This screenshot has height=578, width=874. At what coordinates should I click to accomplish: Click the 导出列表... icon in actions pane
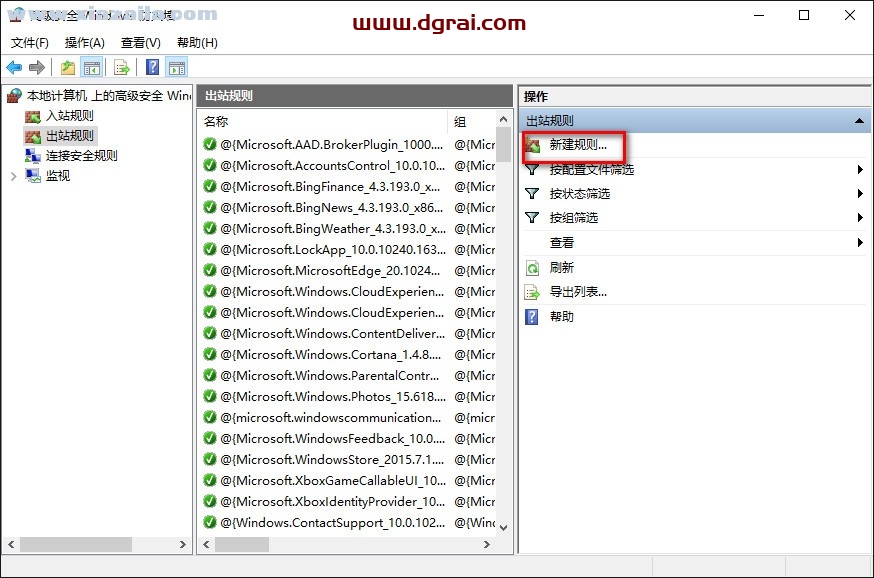click(532, 292)
